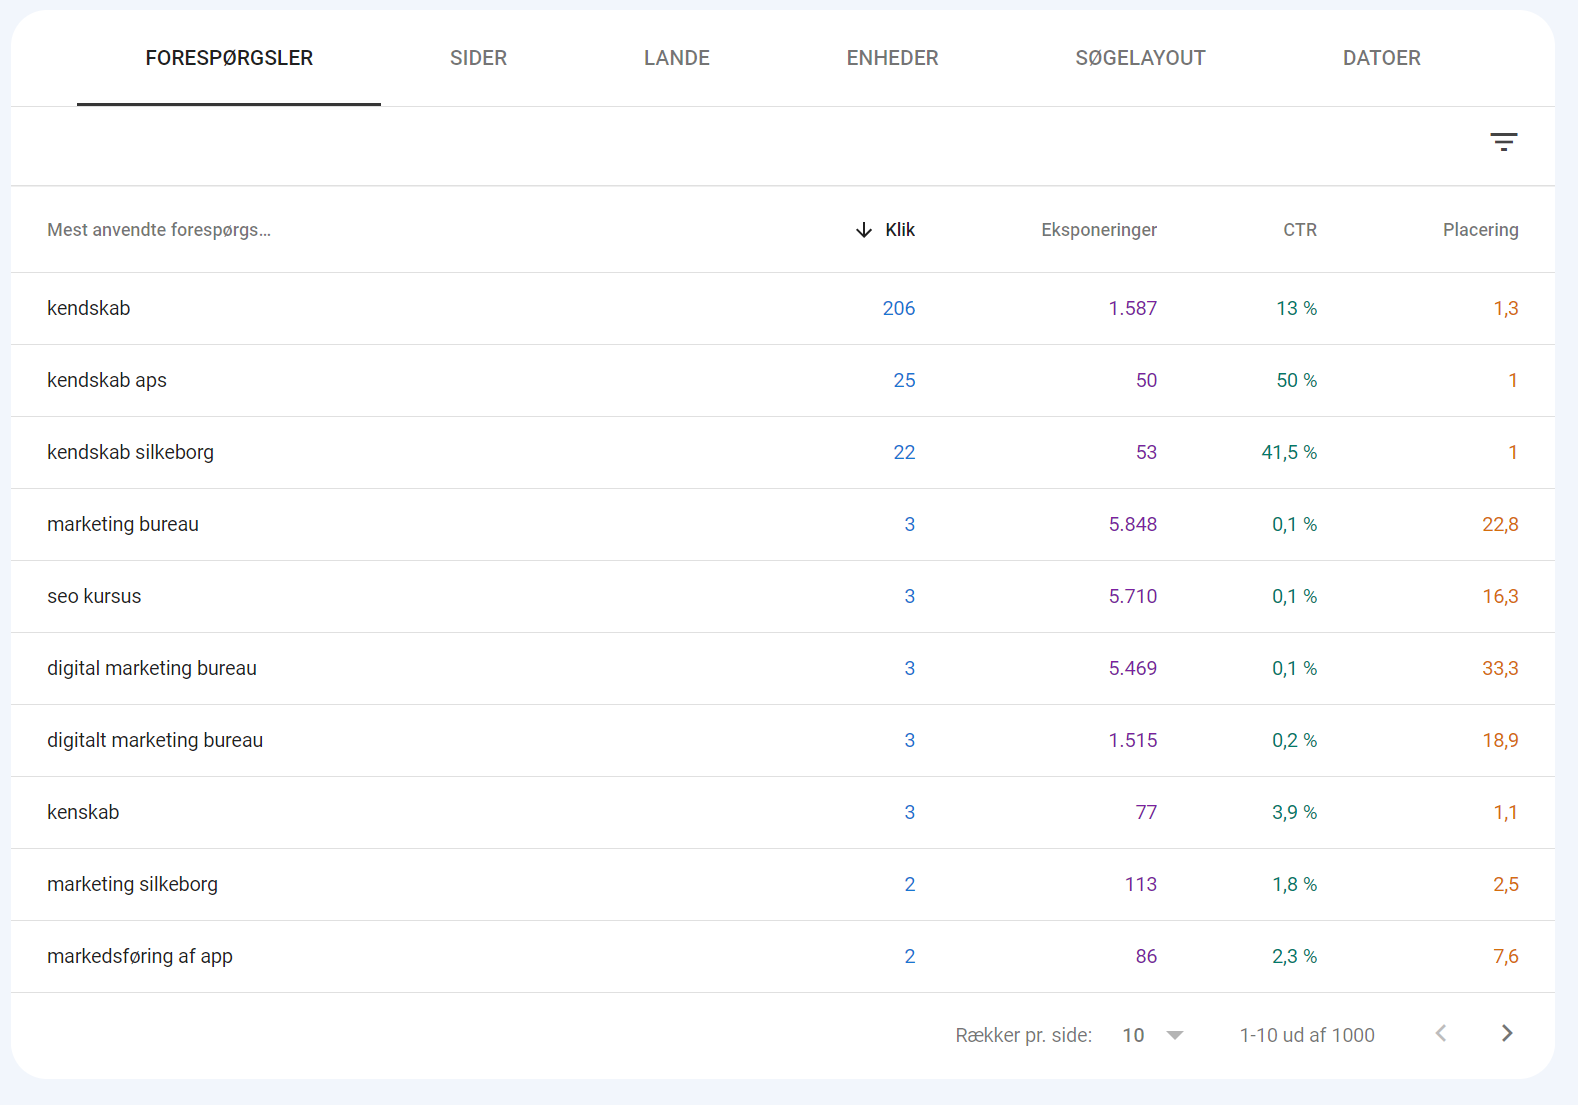This screenshot has height=1105, width=1578.
Task: Select the 'marketing silkeborg' query
Action: pos(132,885)
